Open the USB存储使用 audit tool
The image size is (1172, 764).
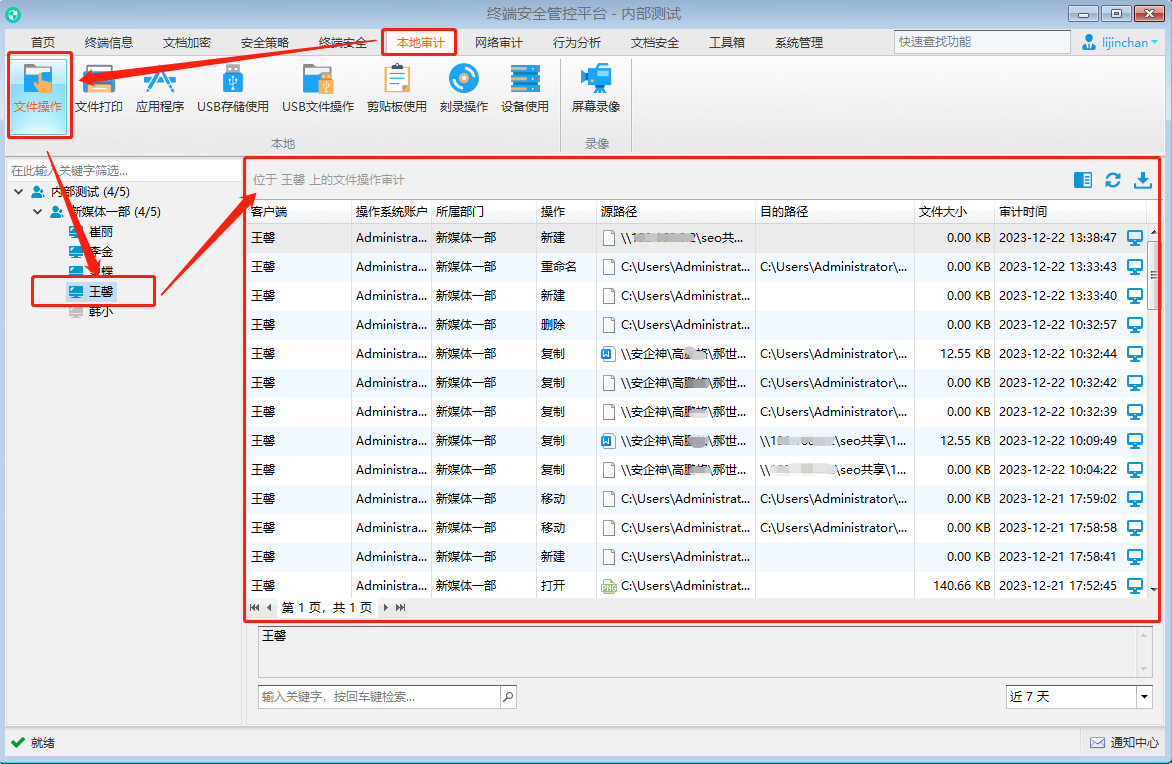(x=232, y=90)
